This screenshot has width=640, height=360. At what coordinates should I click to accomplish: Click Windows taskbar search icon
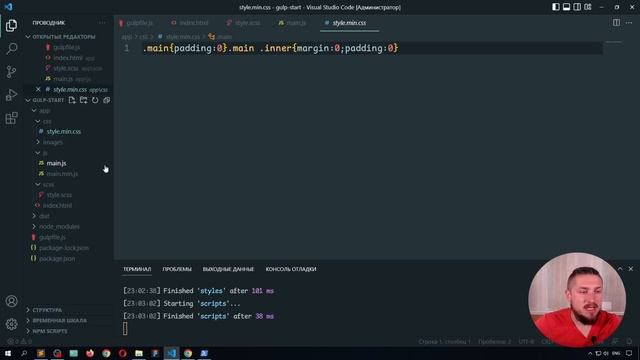[x=24, y=353]
